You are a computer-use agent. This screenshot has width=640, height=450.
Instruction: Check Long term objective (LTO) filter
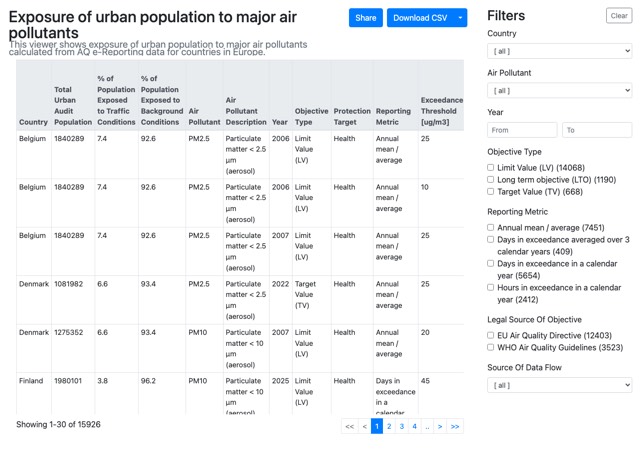[491, 179]
